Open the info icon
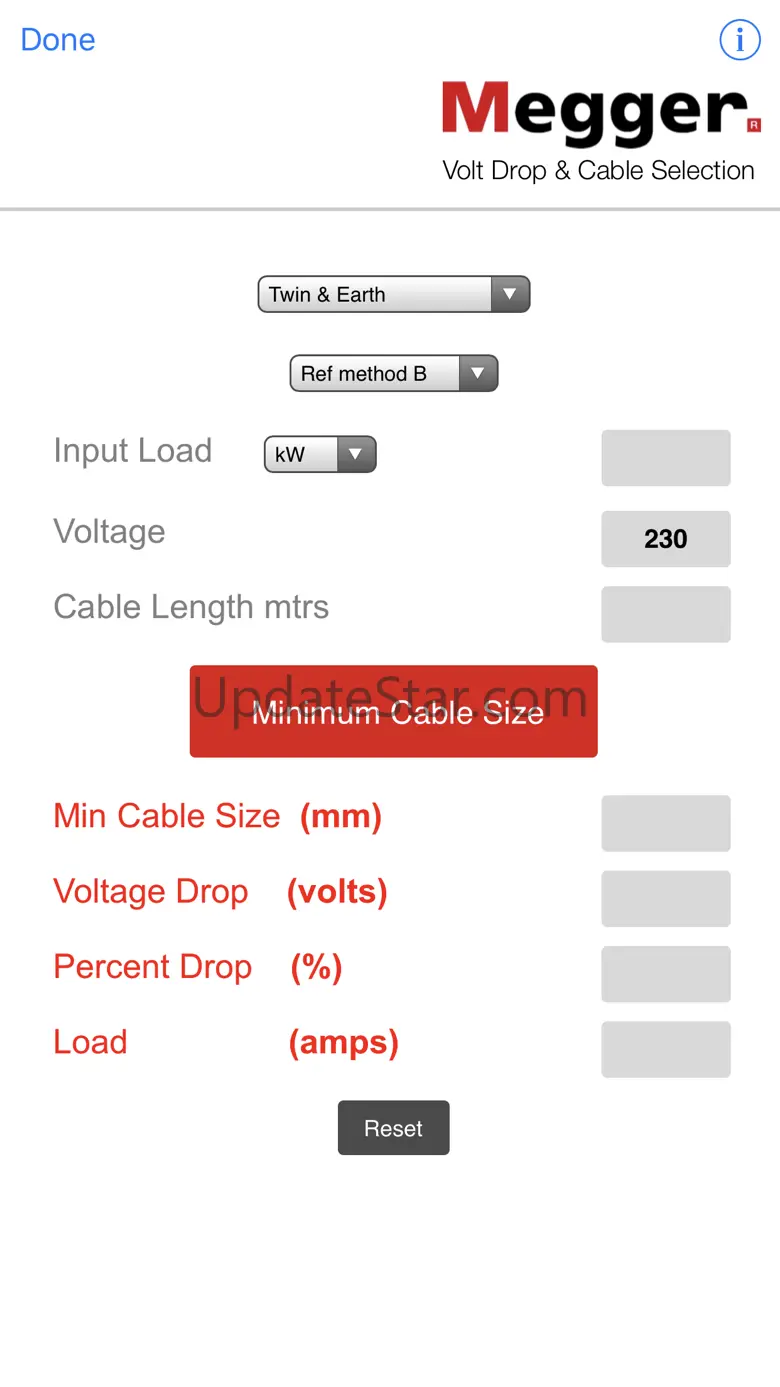Viewport: 780px width, 1387px height. tap(740, 40)
